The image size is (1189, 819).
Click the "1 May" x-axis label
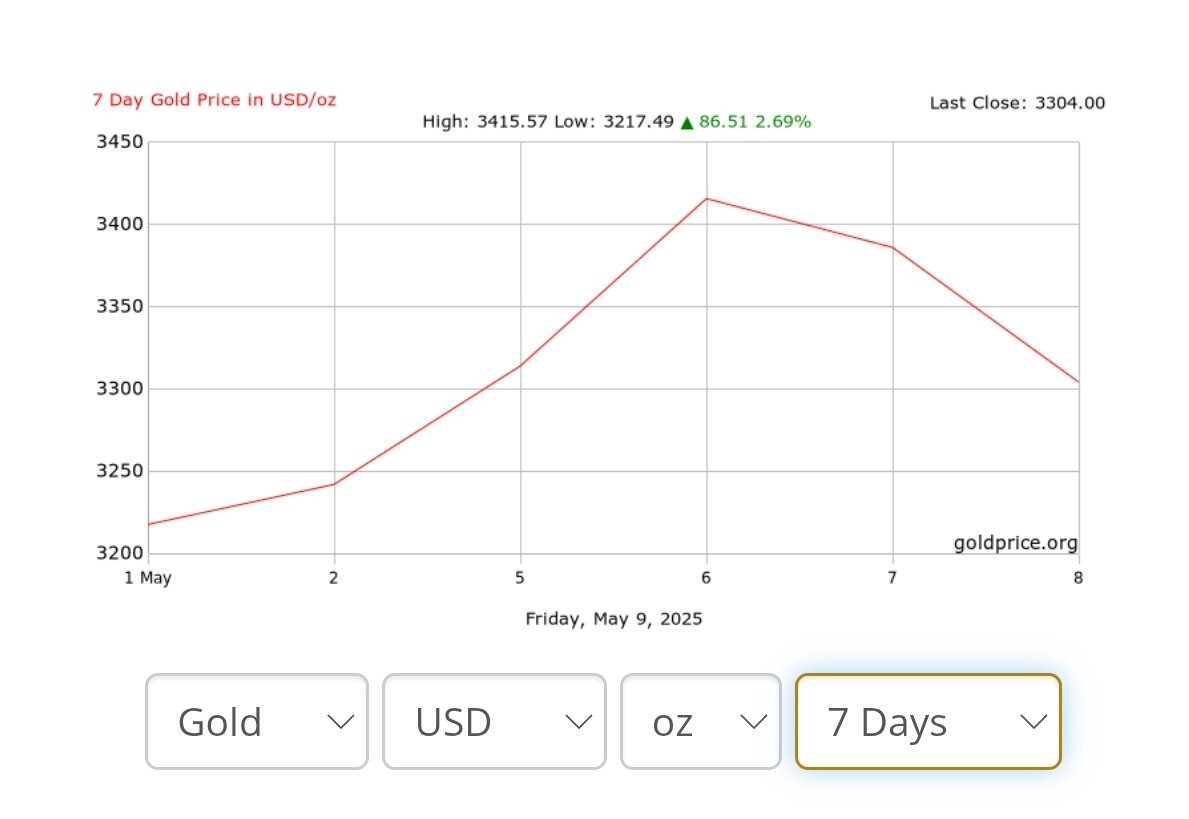coord(148,578)
